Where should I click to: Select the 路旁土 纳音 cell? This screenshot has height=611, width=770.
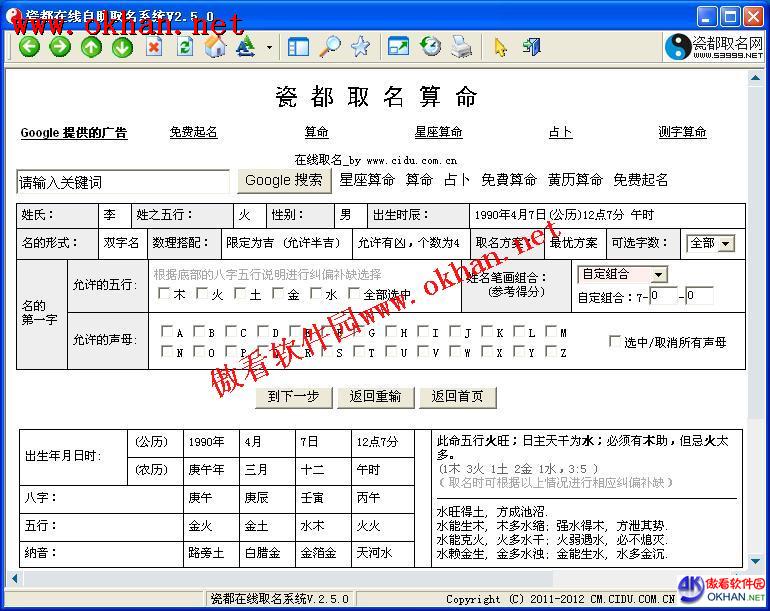211,554
